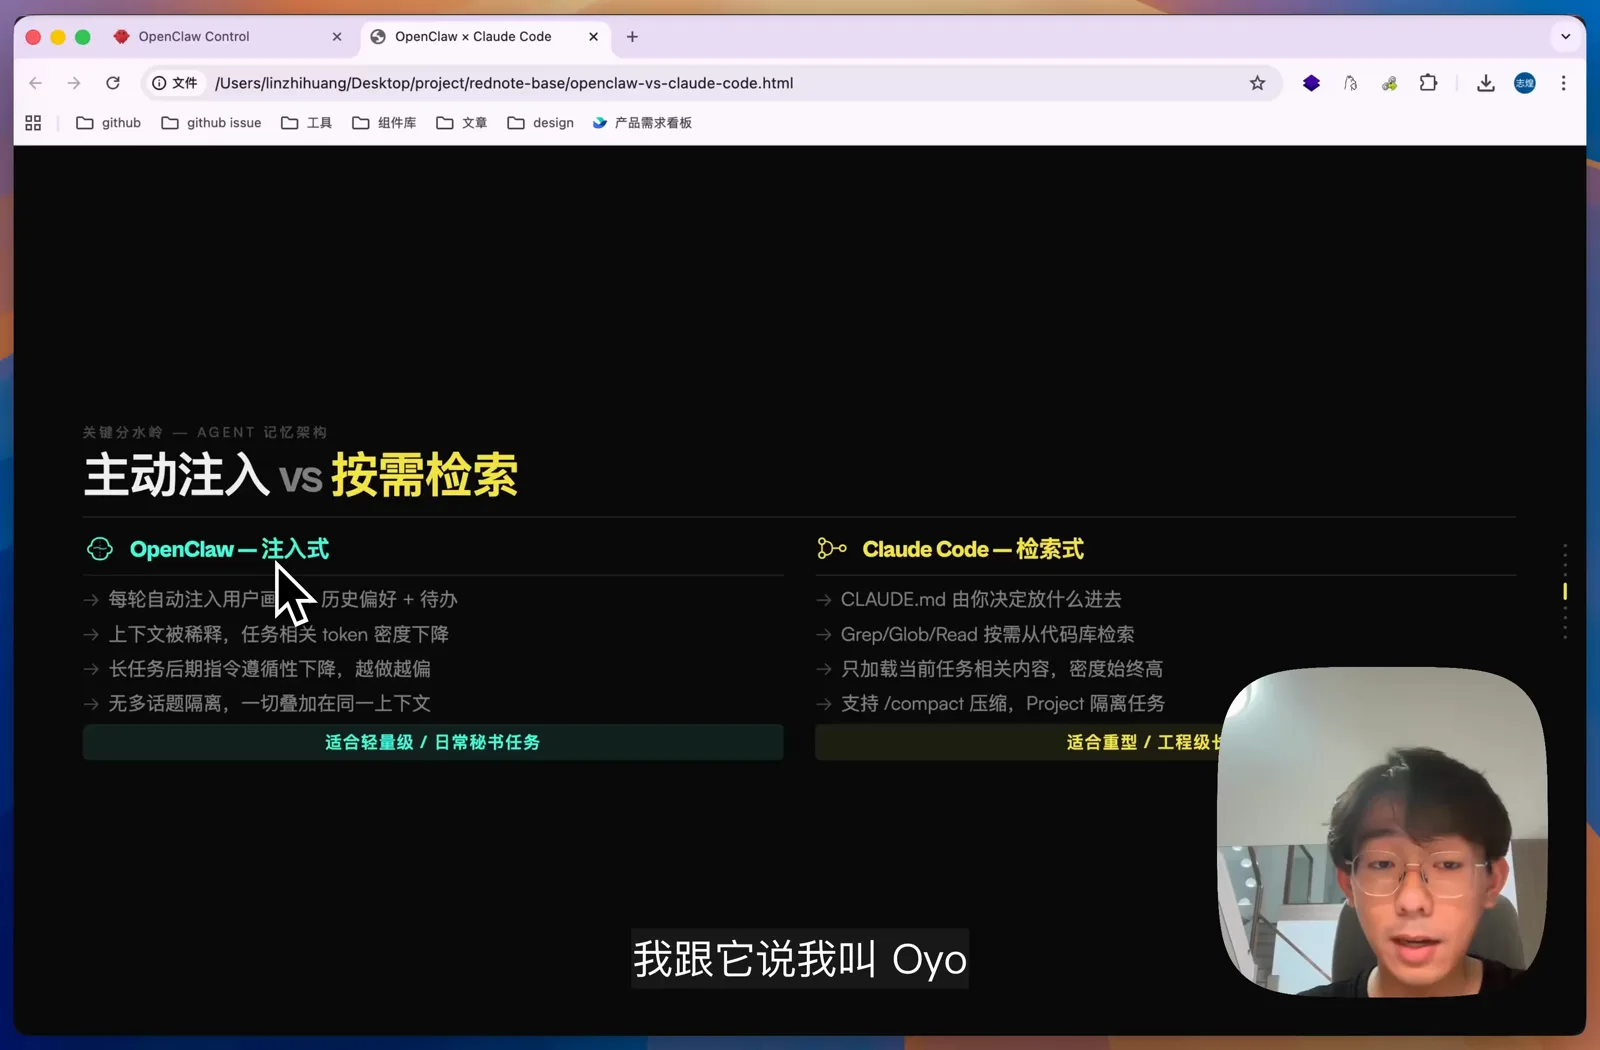Open the 产品需求看板 bookmark
This screenshot has height=1050, width=1600.
click(x=642, y=123)
